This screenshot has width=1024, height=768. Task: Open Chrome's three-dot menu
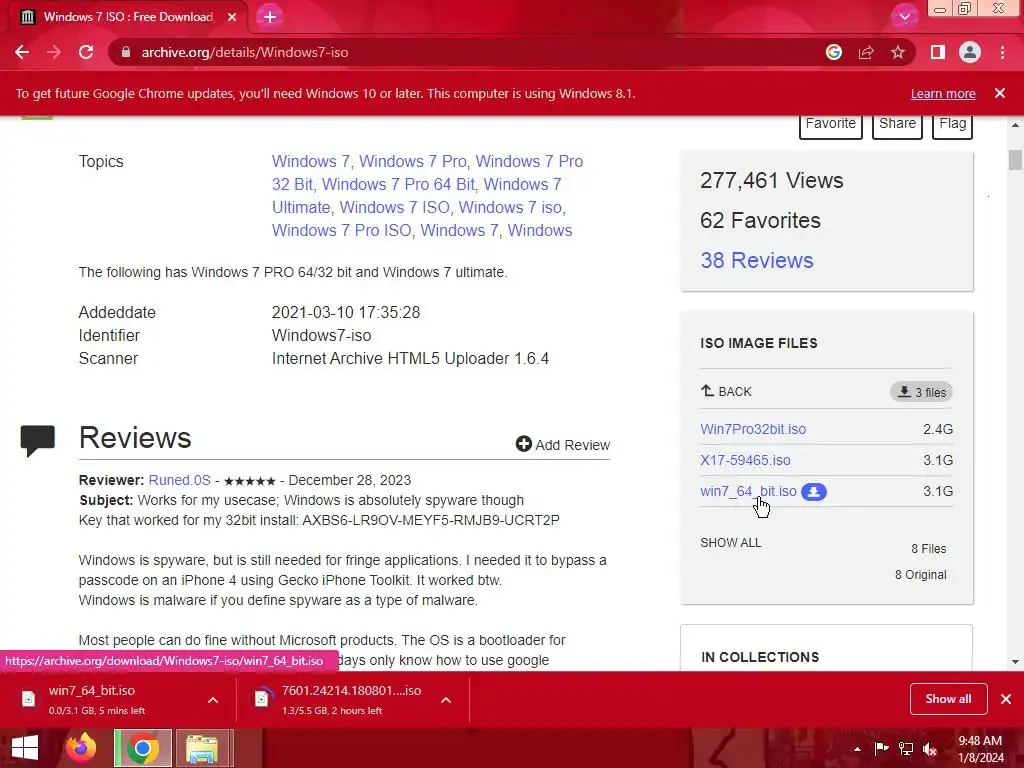pos(1002,52)
